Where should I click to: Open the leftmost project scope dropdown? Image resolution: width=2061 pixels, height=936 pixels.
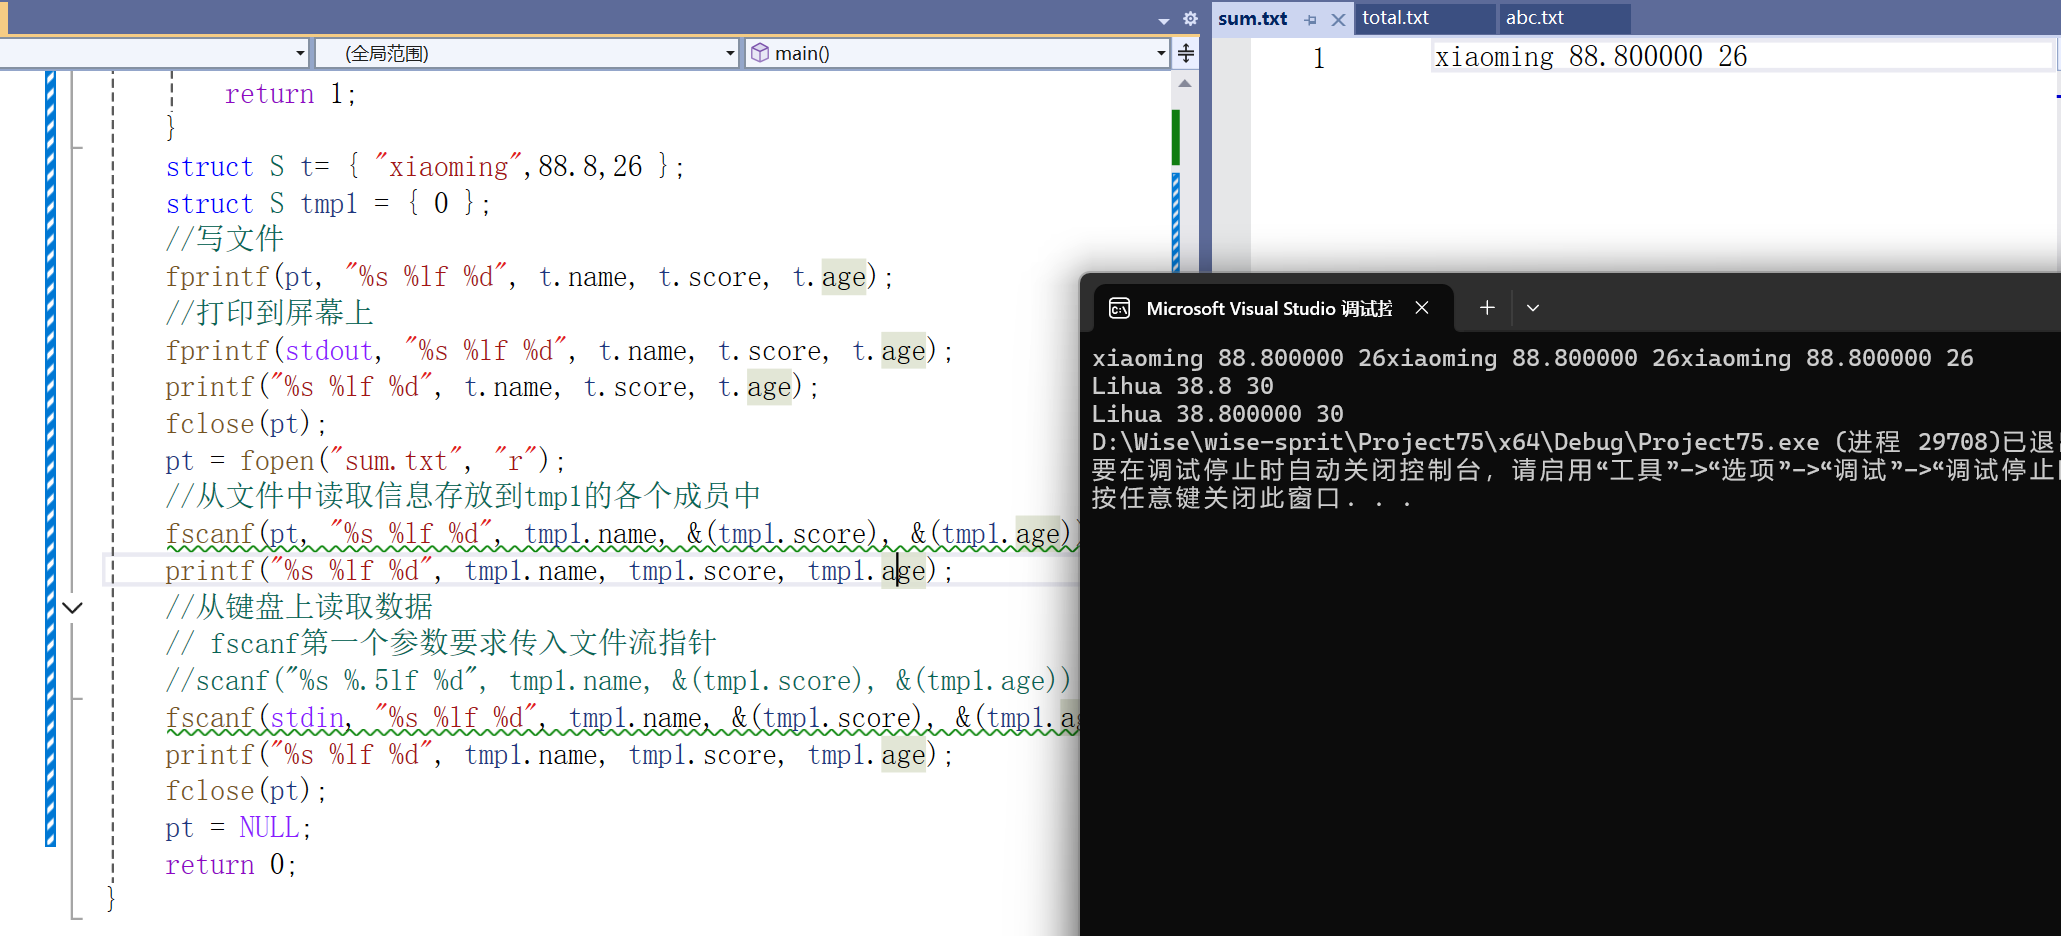tap(300, 53)
